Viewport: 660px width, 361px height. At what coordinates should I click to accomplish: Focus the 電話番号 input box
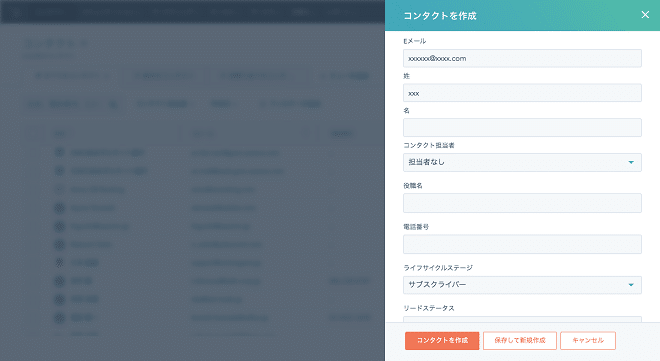pyautogui.click(x=522, y=244)
